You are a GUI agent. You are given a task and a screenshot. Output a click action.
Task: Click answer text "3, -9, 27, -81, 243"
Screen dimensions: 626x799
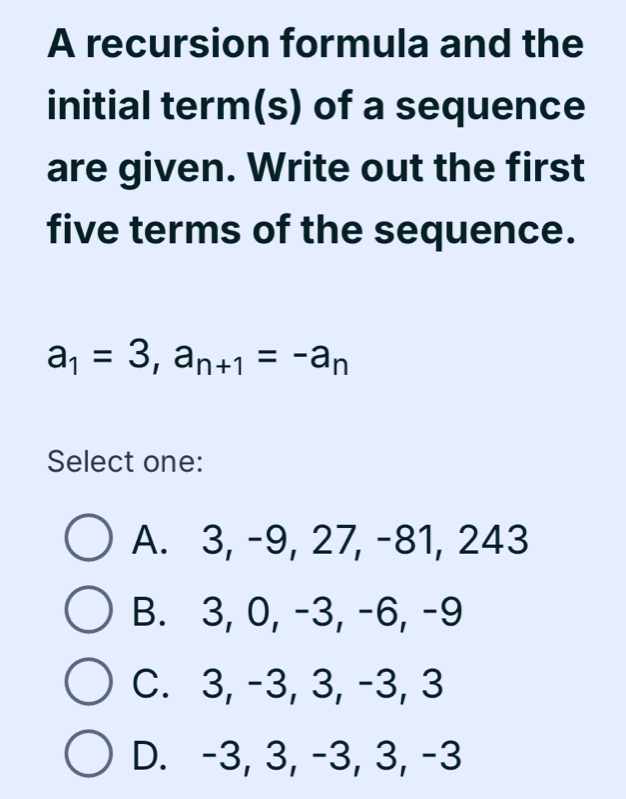(364, 543)
